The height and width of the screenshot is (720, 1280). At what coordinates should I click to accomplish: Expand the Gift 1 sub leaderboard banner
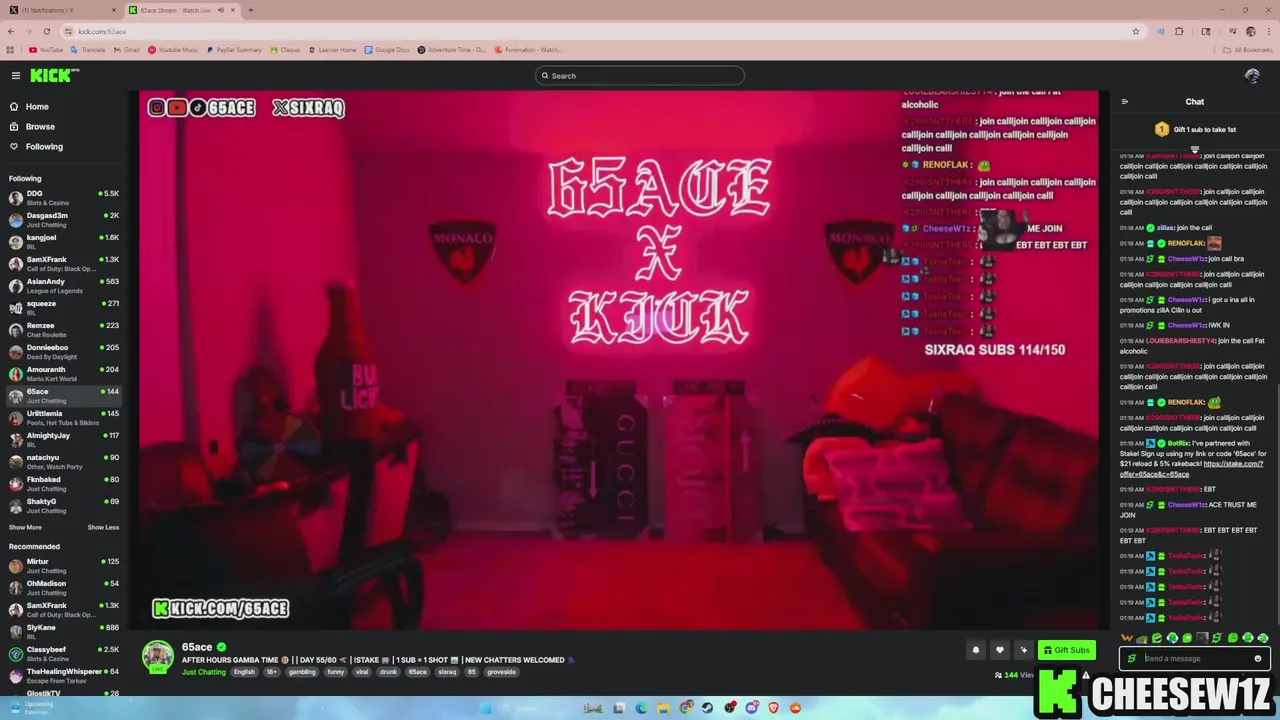[1194, 149]
